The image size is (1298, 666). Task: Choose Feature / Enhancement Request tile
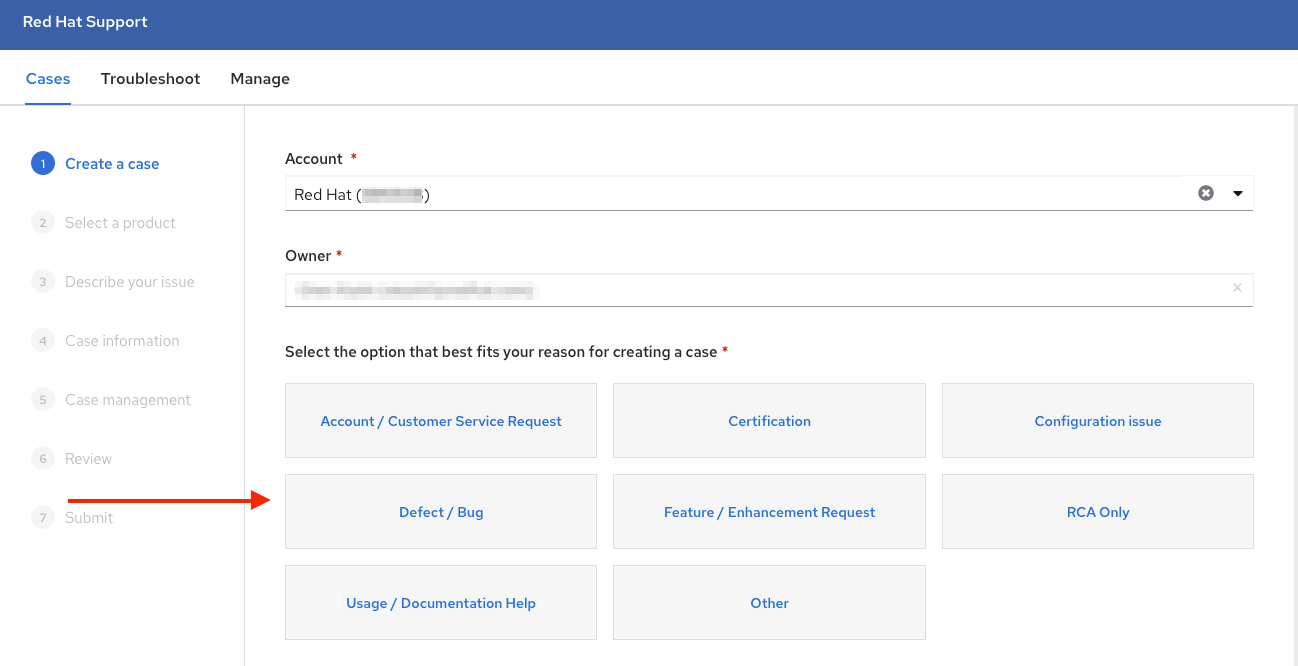[x=769, y=512]
